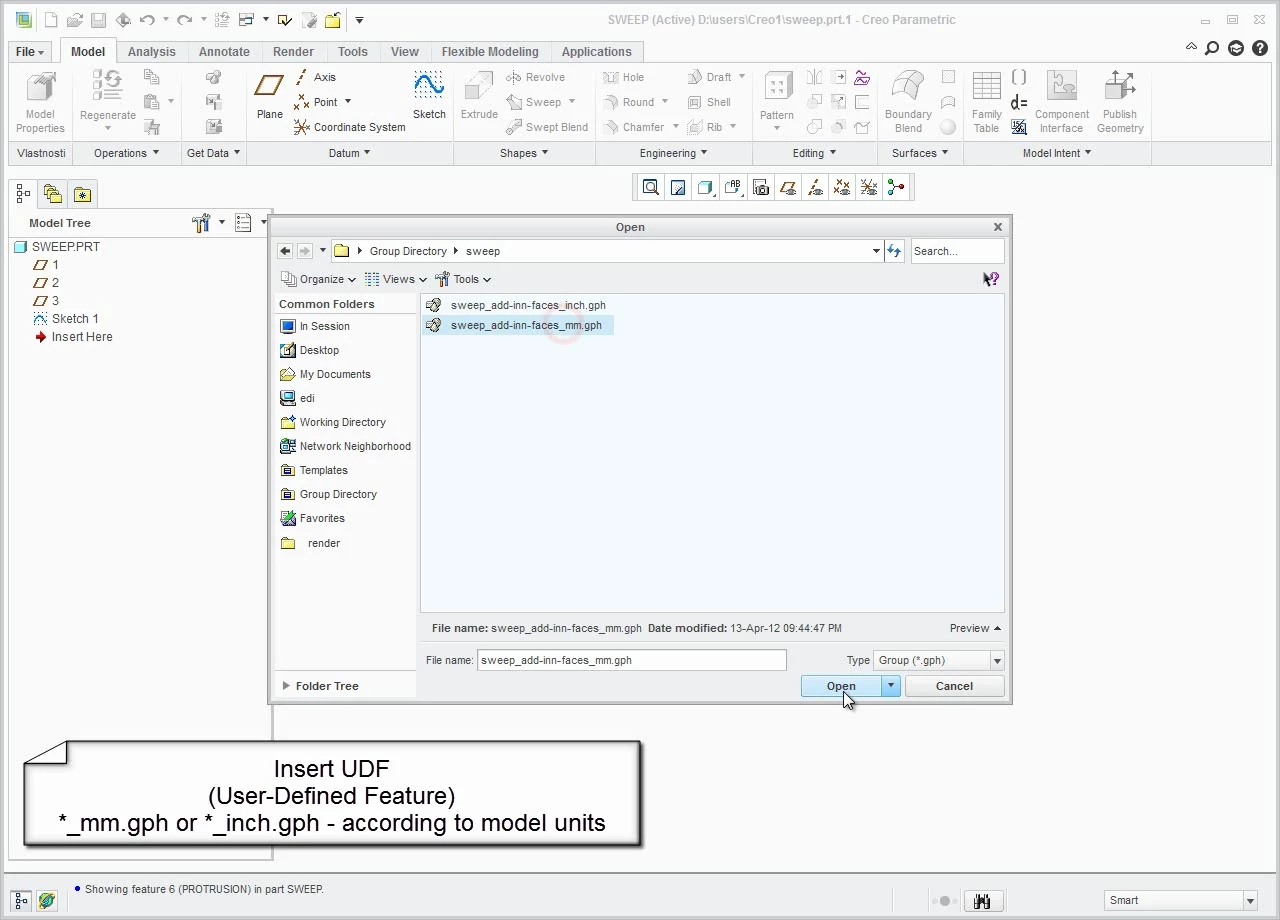Click the Model Tree settings icon
Image resolution: width=1280 pixels, height=920 pixels.
[x=203, y=223]
